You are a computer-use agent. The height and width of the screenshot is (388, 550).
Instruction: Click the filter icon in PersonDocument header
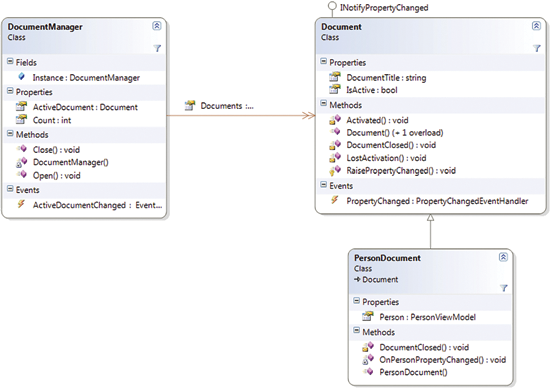[x=504, y=288]
